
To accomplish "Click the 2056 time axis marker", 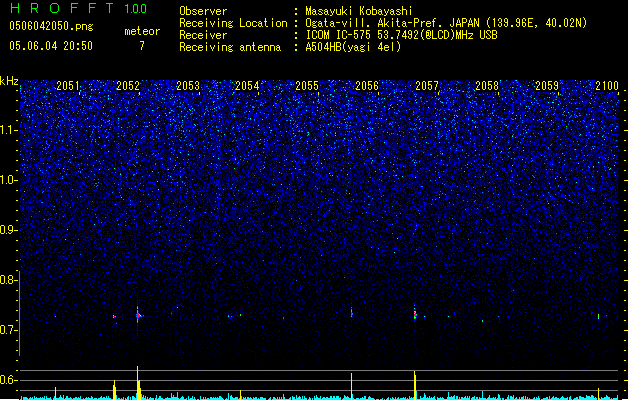I will [367, 86].
